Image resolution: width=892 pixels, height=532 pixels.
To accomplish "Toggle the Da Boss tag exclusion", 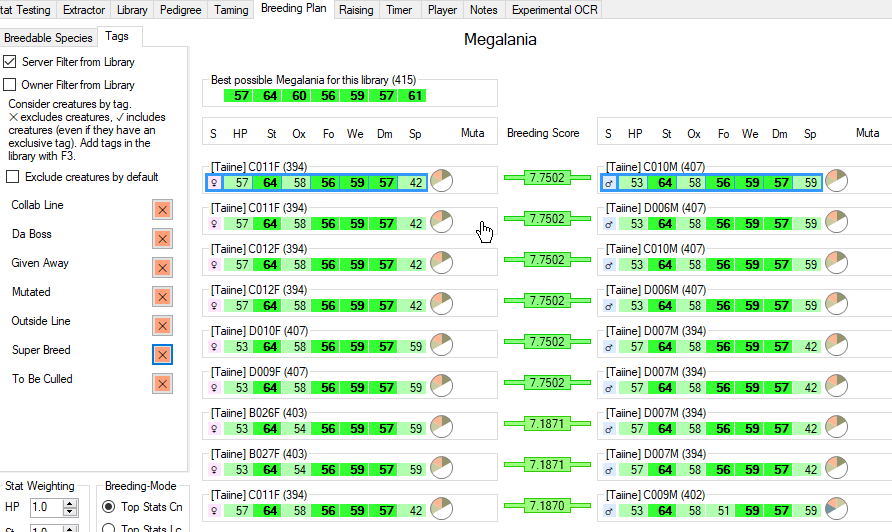I will point(162,238).
